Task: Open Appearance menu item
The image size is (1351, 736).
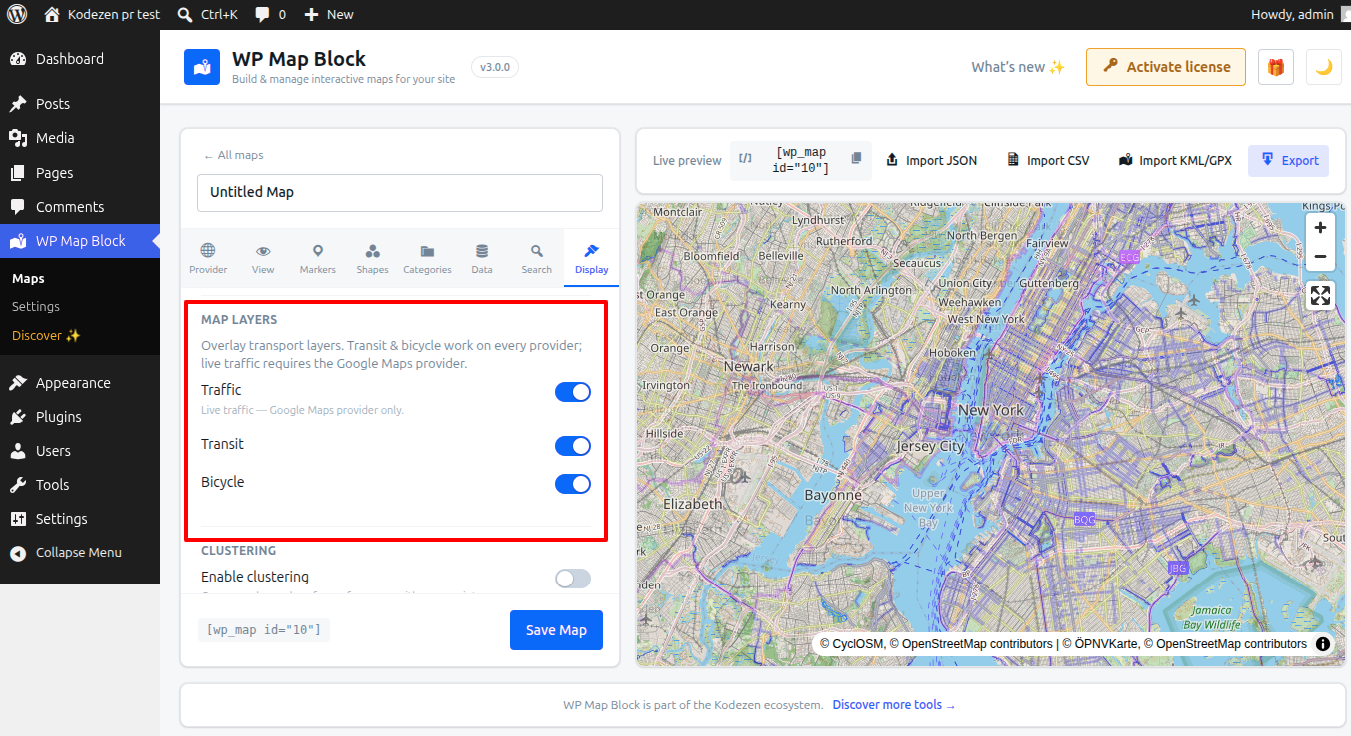Action: [80, 383]
